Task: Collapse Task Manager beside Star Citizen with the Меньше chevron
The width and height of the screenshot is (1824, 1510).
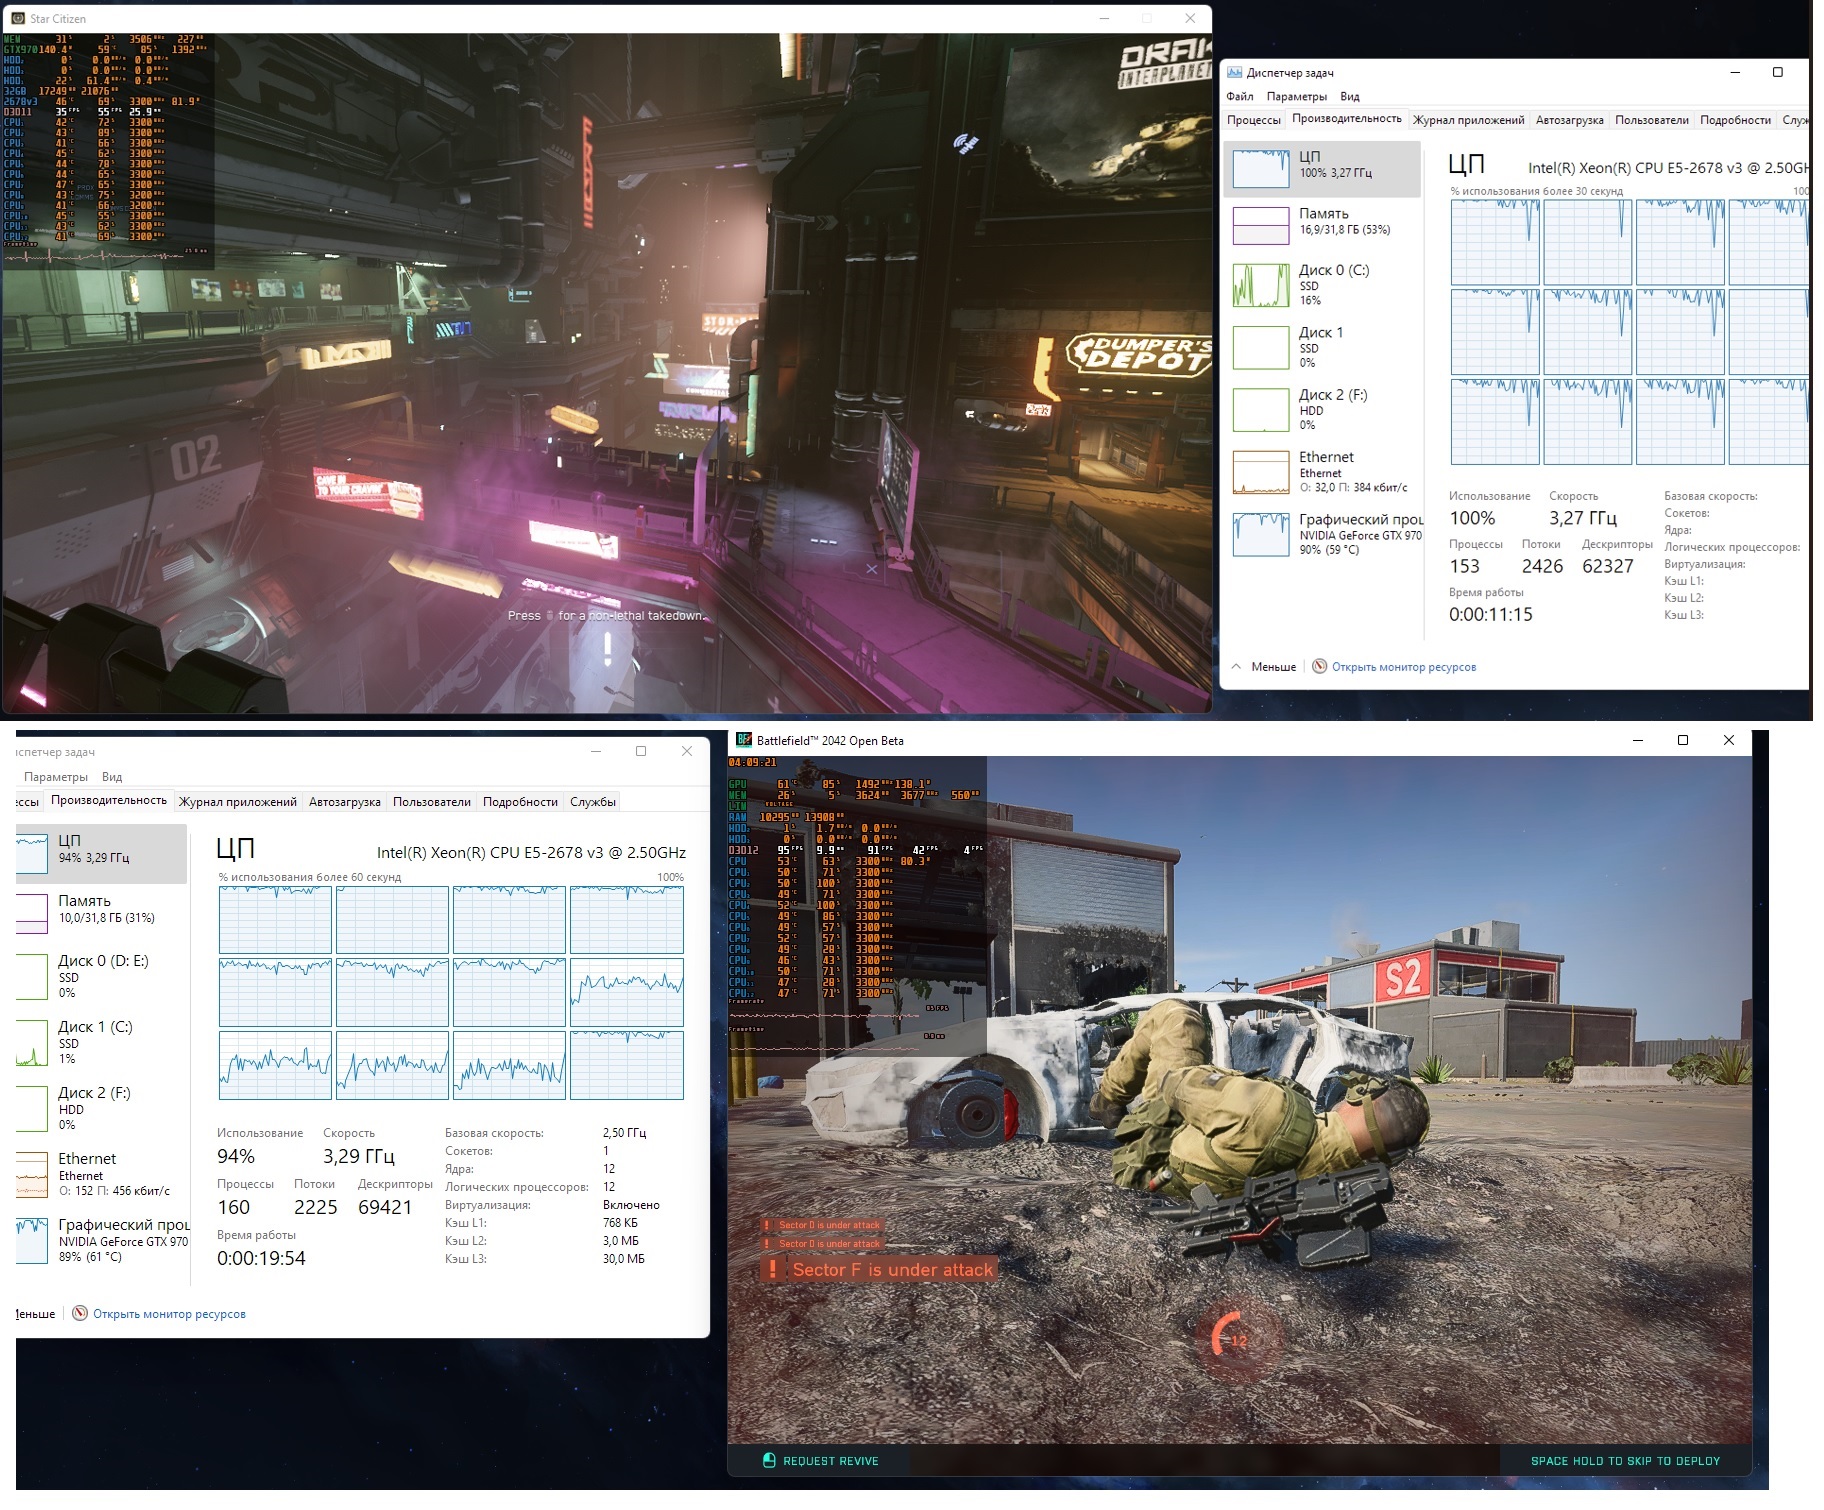Action: [1236, 666]
